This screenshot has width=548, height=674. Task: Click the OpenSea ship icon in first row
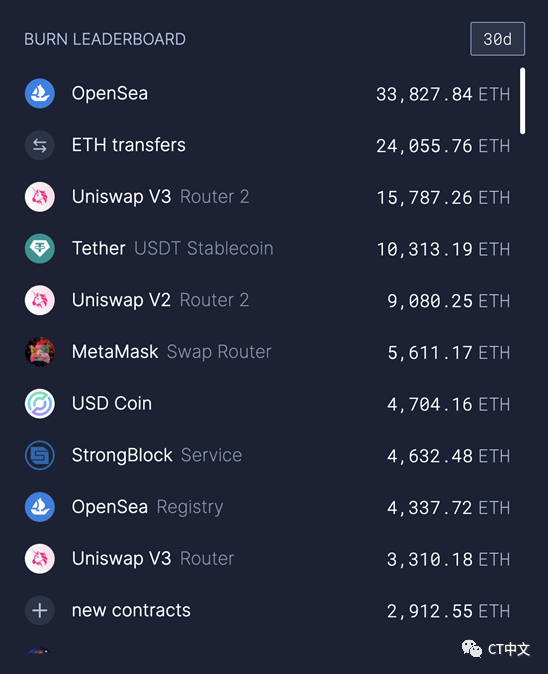click(40, 93)
